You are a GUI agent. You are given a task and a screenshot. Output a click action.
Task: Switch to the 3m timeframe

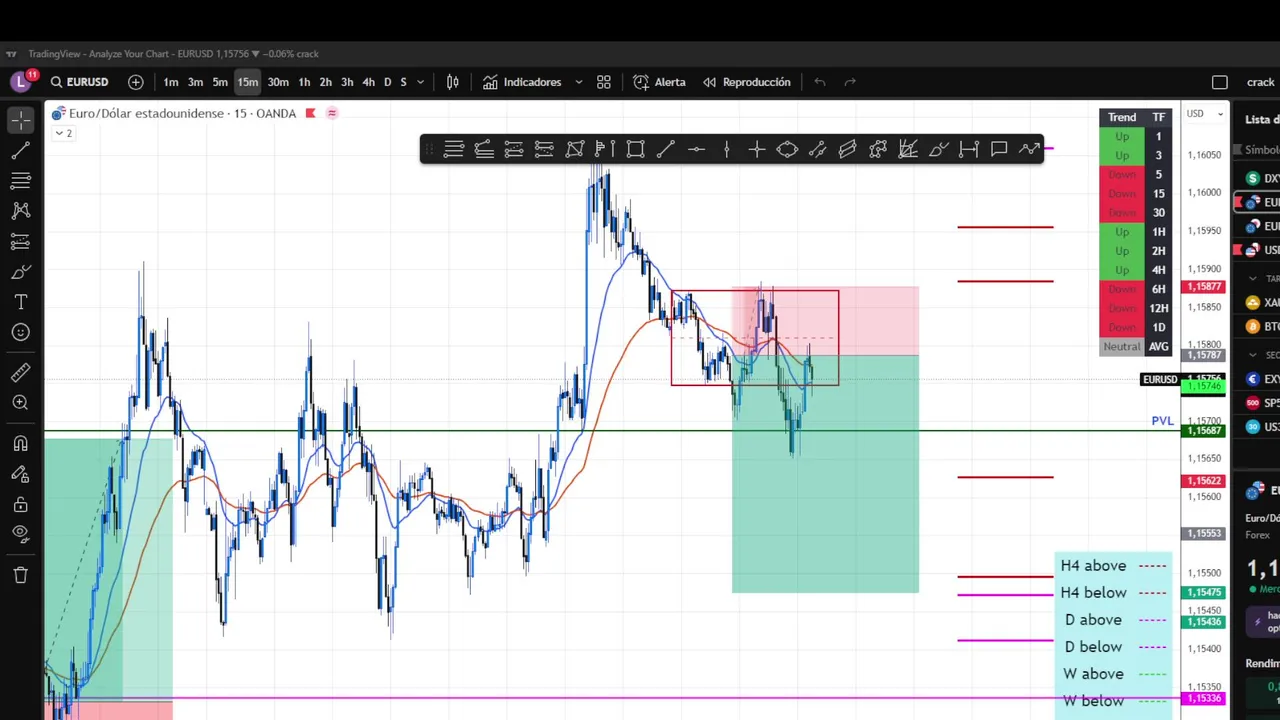point(196,82)
